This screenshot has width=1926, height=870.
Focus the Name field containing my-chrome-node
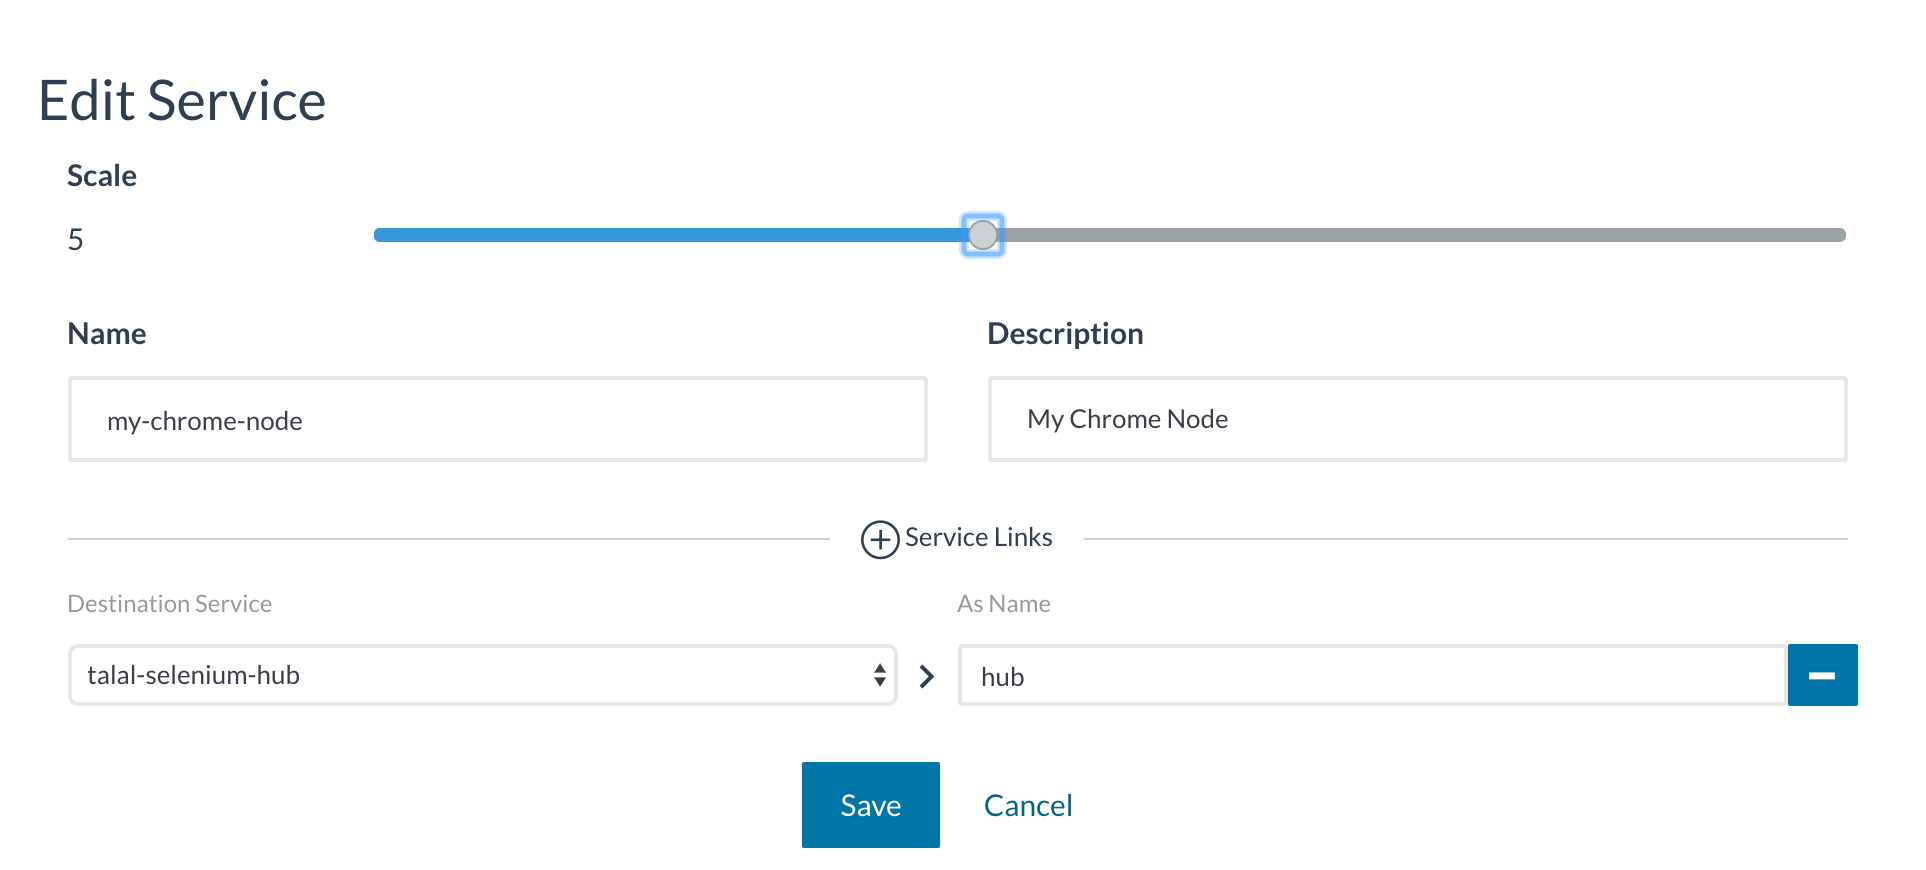pos(497,420)
